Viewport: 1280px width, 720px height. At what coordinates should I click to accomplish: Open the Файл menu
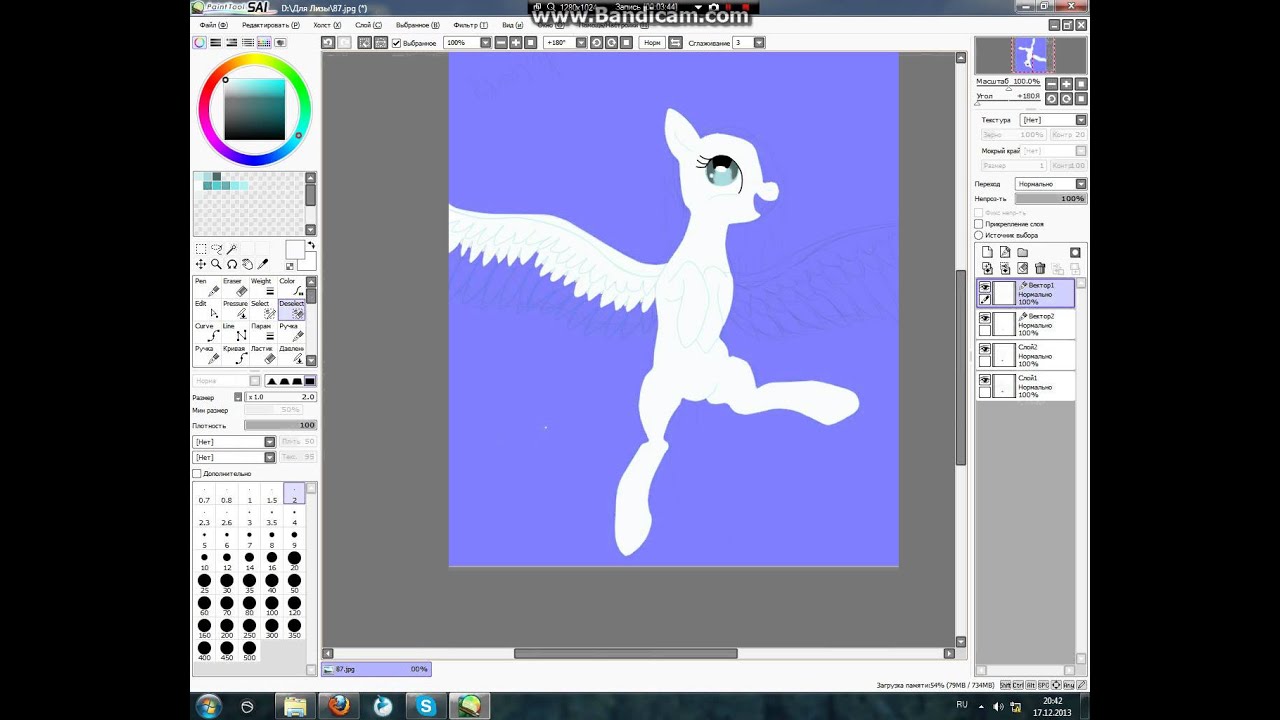[212, 25]
